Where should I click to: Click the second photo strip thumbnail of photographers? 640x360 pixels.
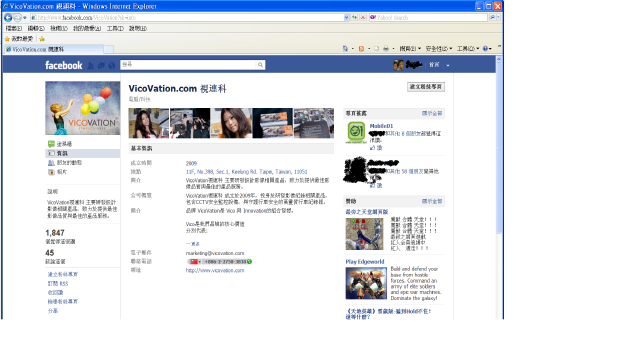point(190,123)
